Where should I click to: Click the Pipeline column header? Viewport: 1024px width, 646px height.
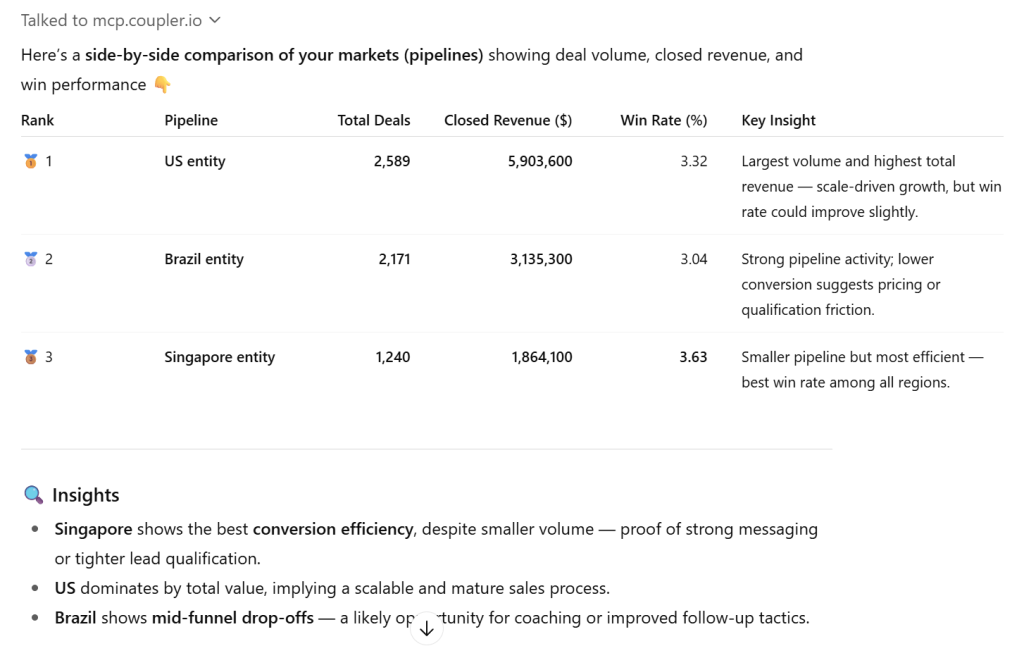[191, 120]
